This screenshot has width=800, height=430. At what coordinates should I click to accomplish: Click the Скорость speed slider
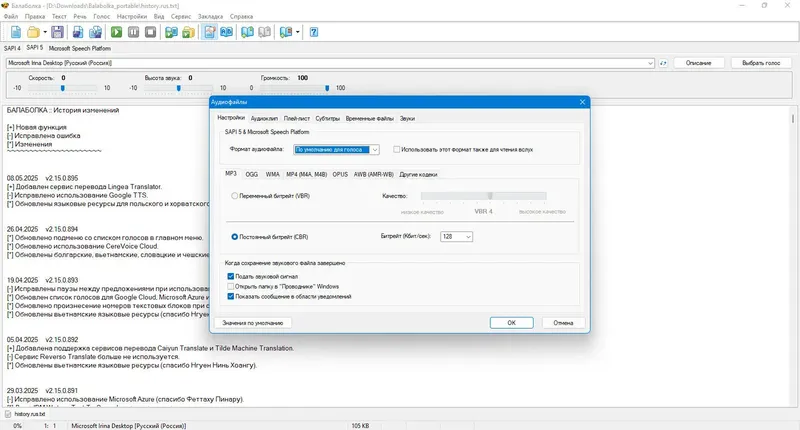click(62, 88)
